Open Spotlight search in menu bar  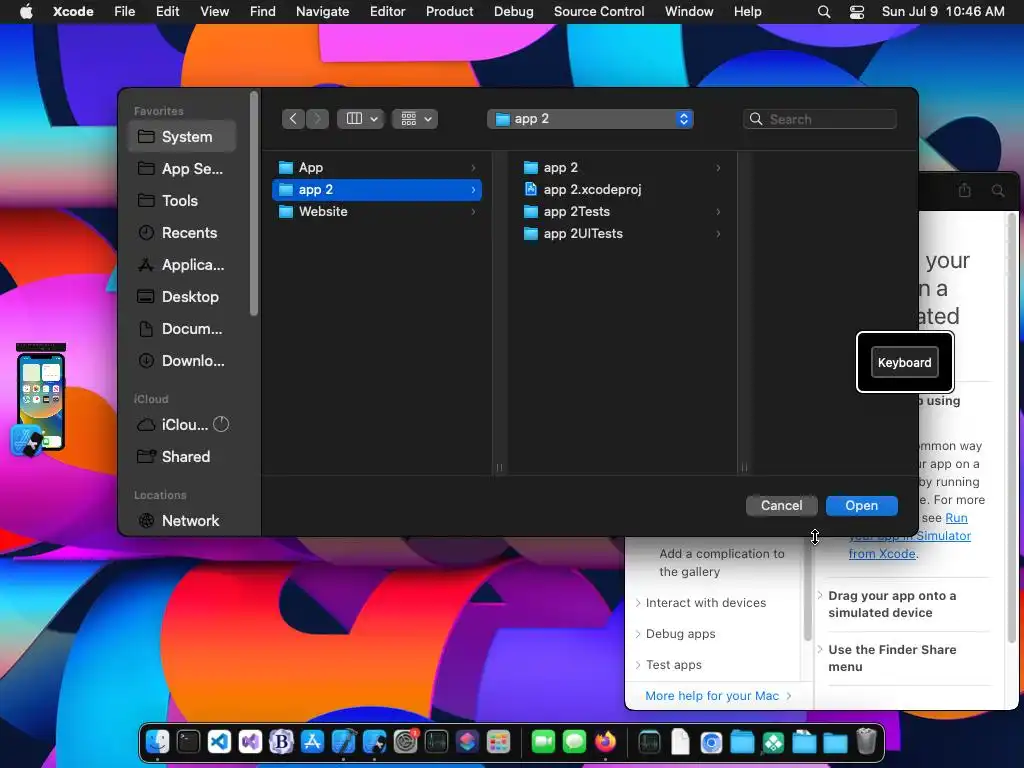(x=824, y=11)
